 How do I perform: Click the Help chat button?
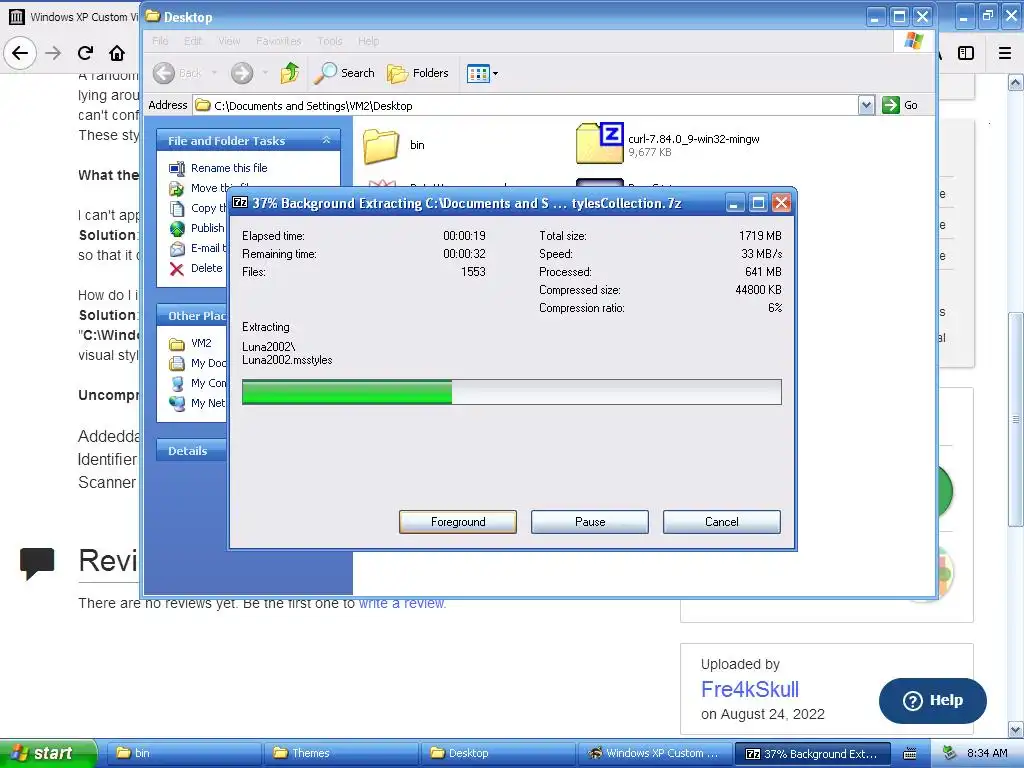coord(933,700)
